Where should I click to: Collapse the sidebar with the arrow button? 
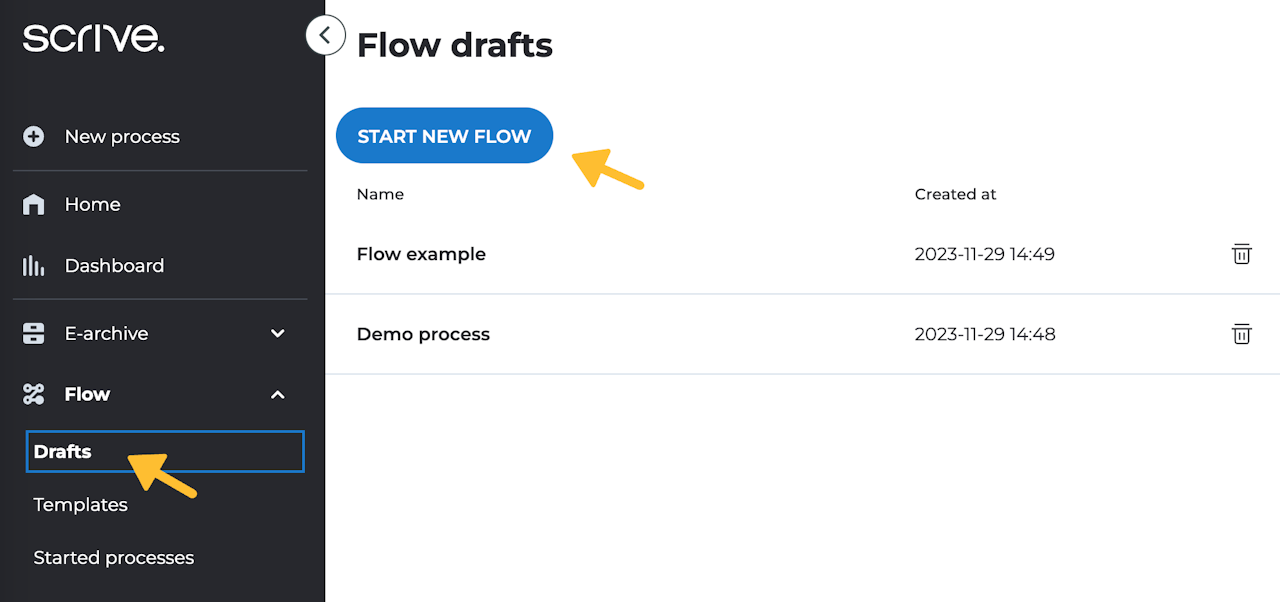tap(325, 36)
